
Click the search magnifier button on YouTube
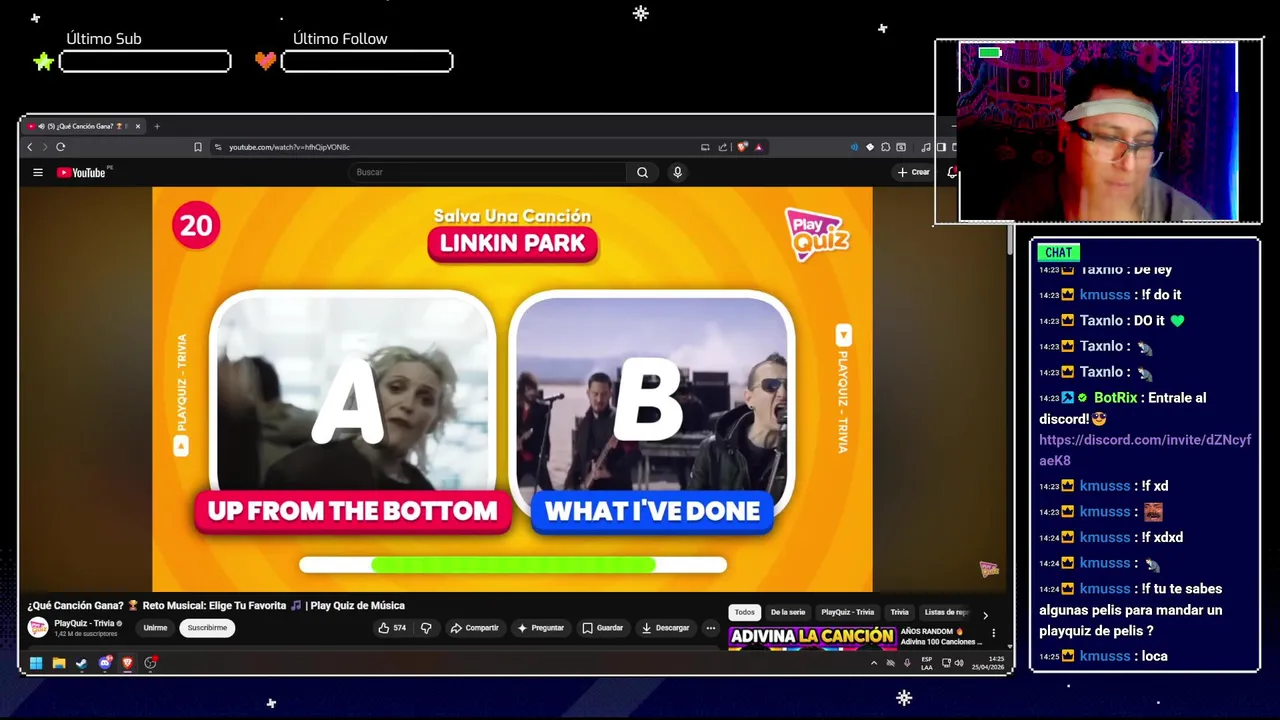tap(642, 172)
